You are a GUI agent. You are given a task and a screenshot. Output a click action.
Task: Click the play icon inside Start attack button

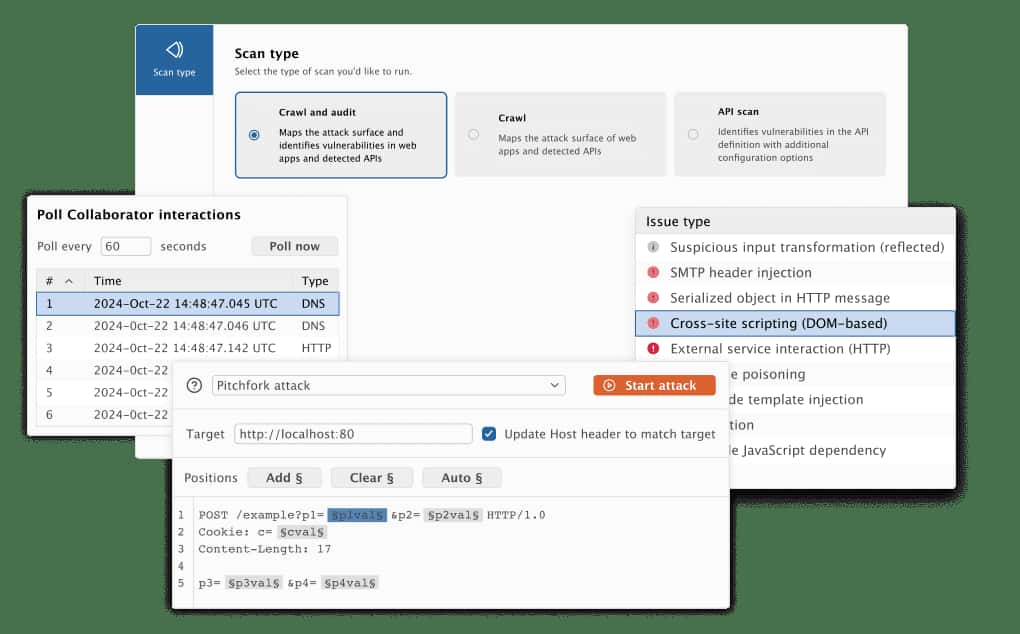(611, 385)
